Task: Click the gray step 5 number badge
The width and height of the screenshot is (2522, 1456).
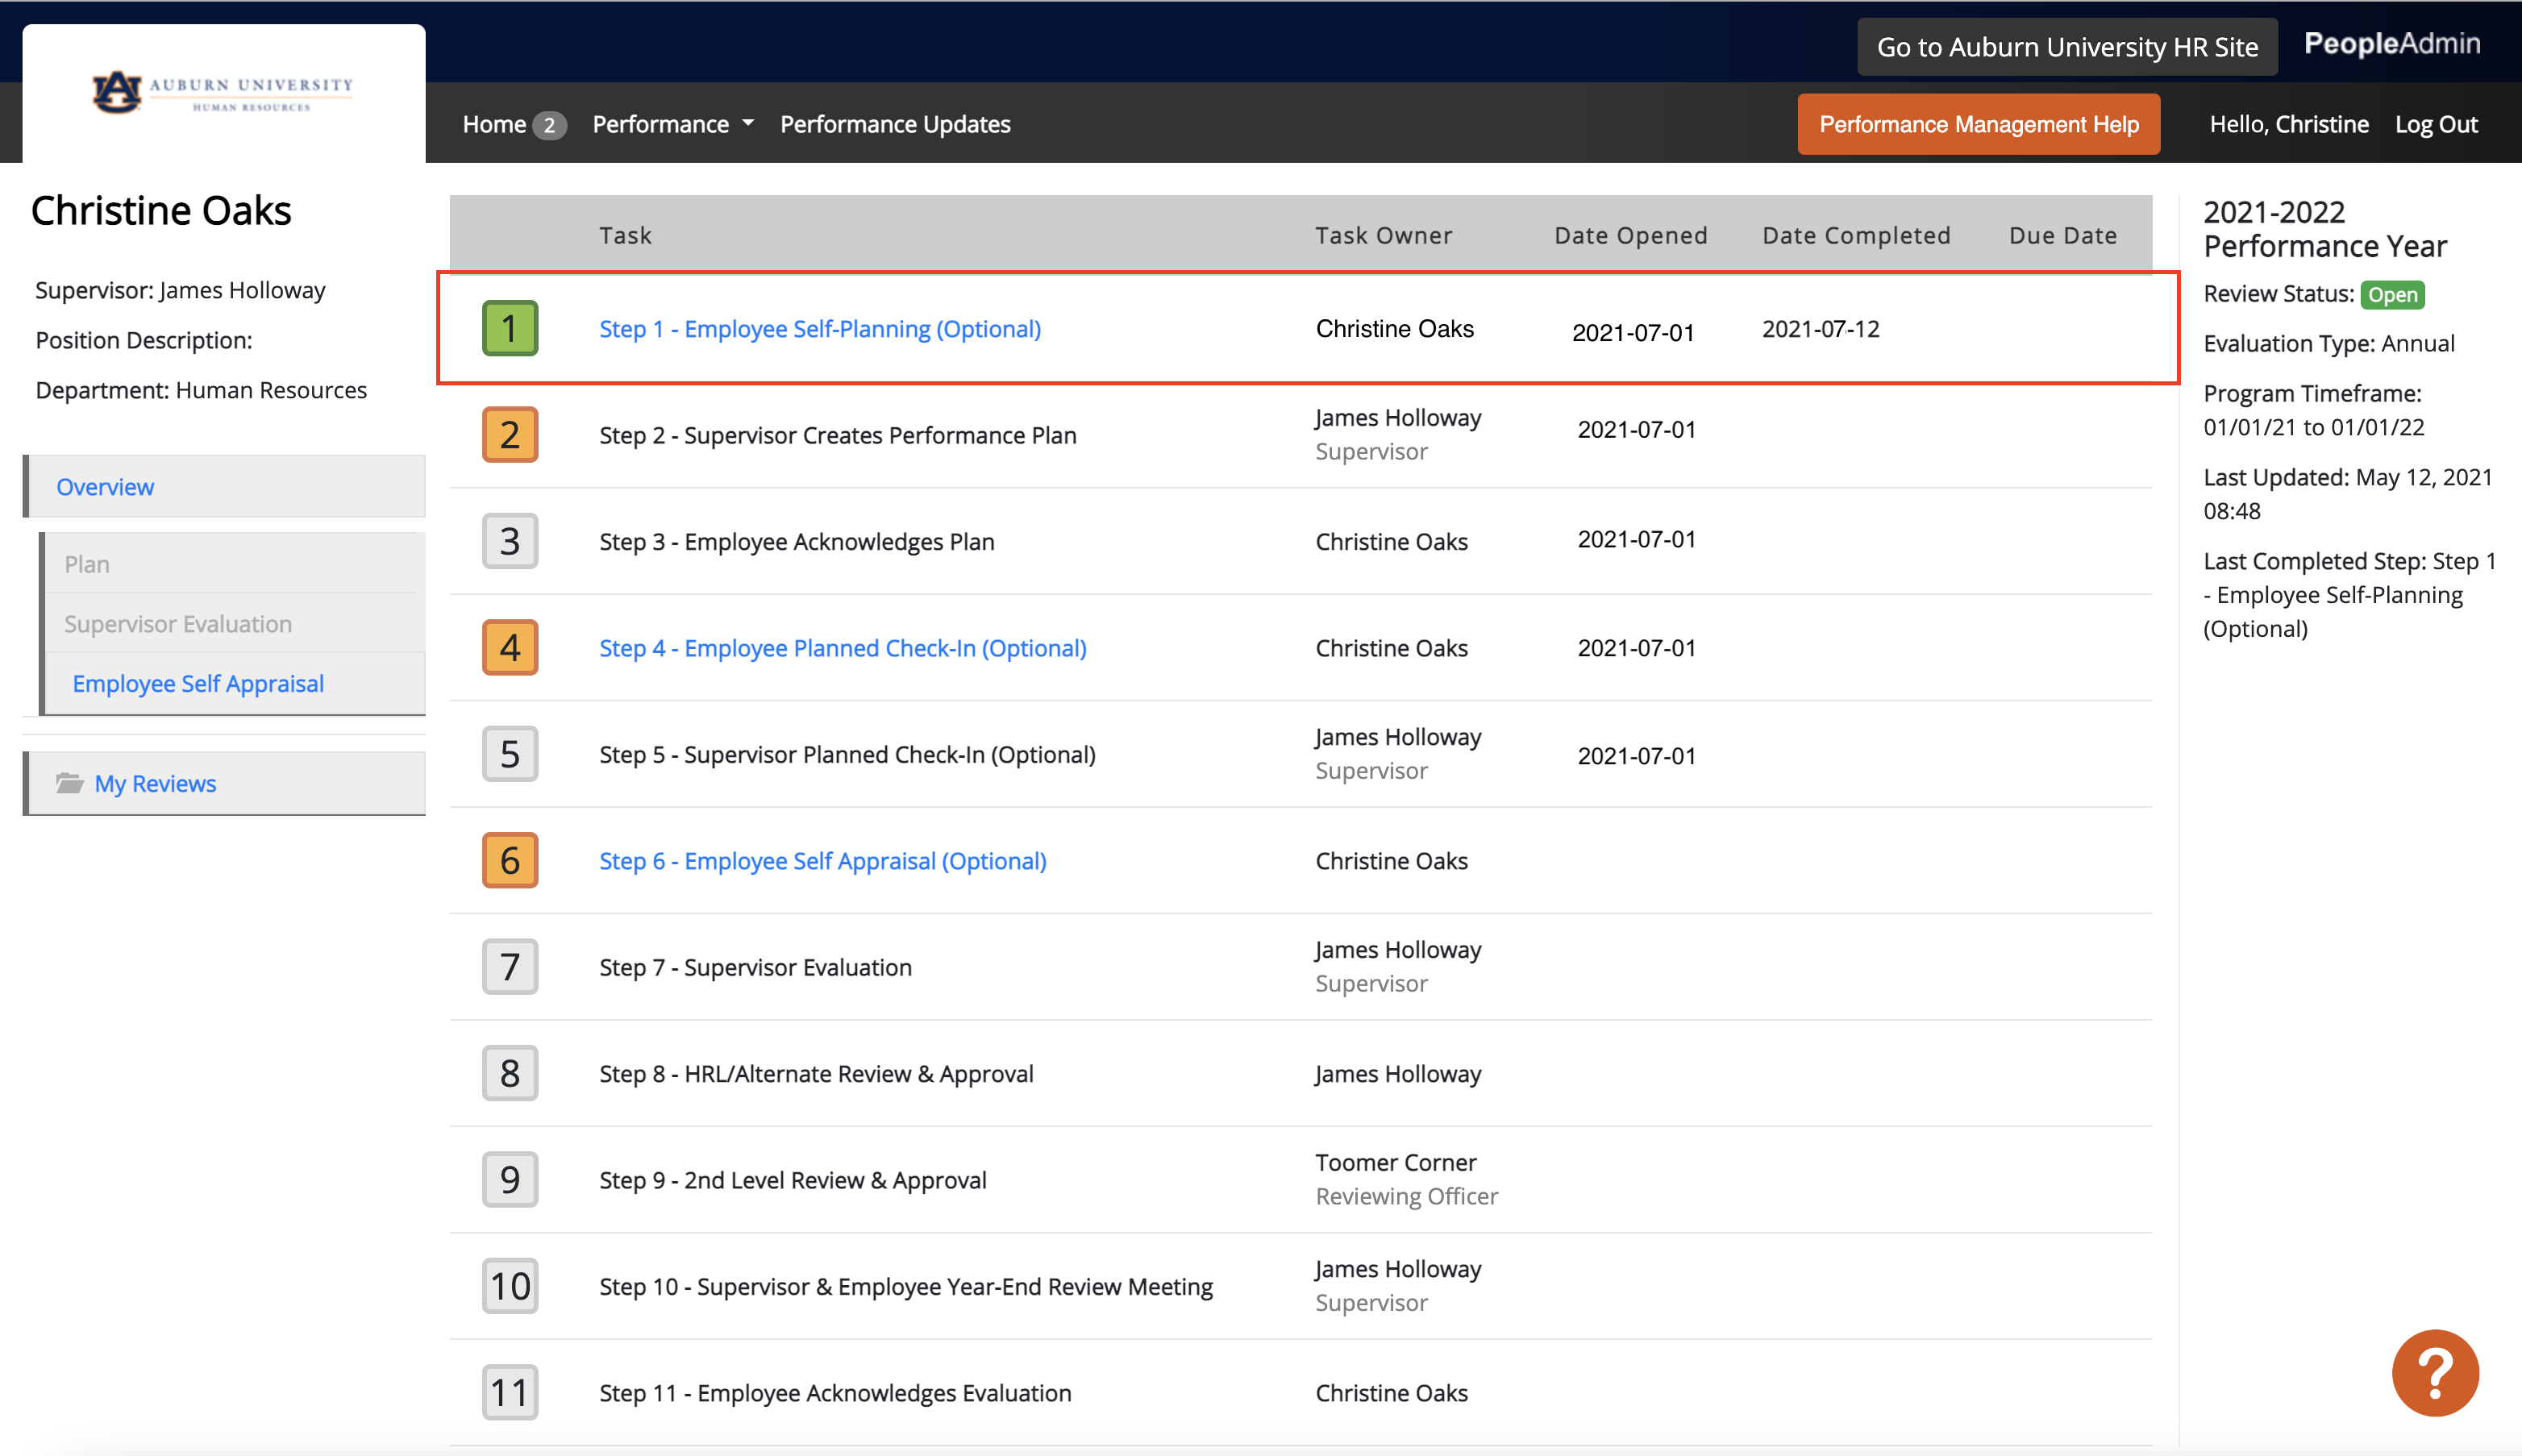Action: coord(510,754)
